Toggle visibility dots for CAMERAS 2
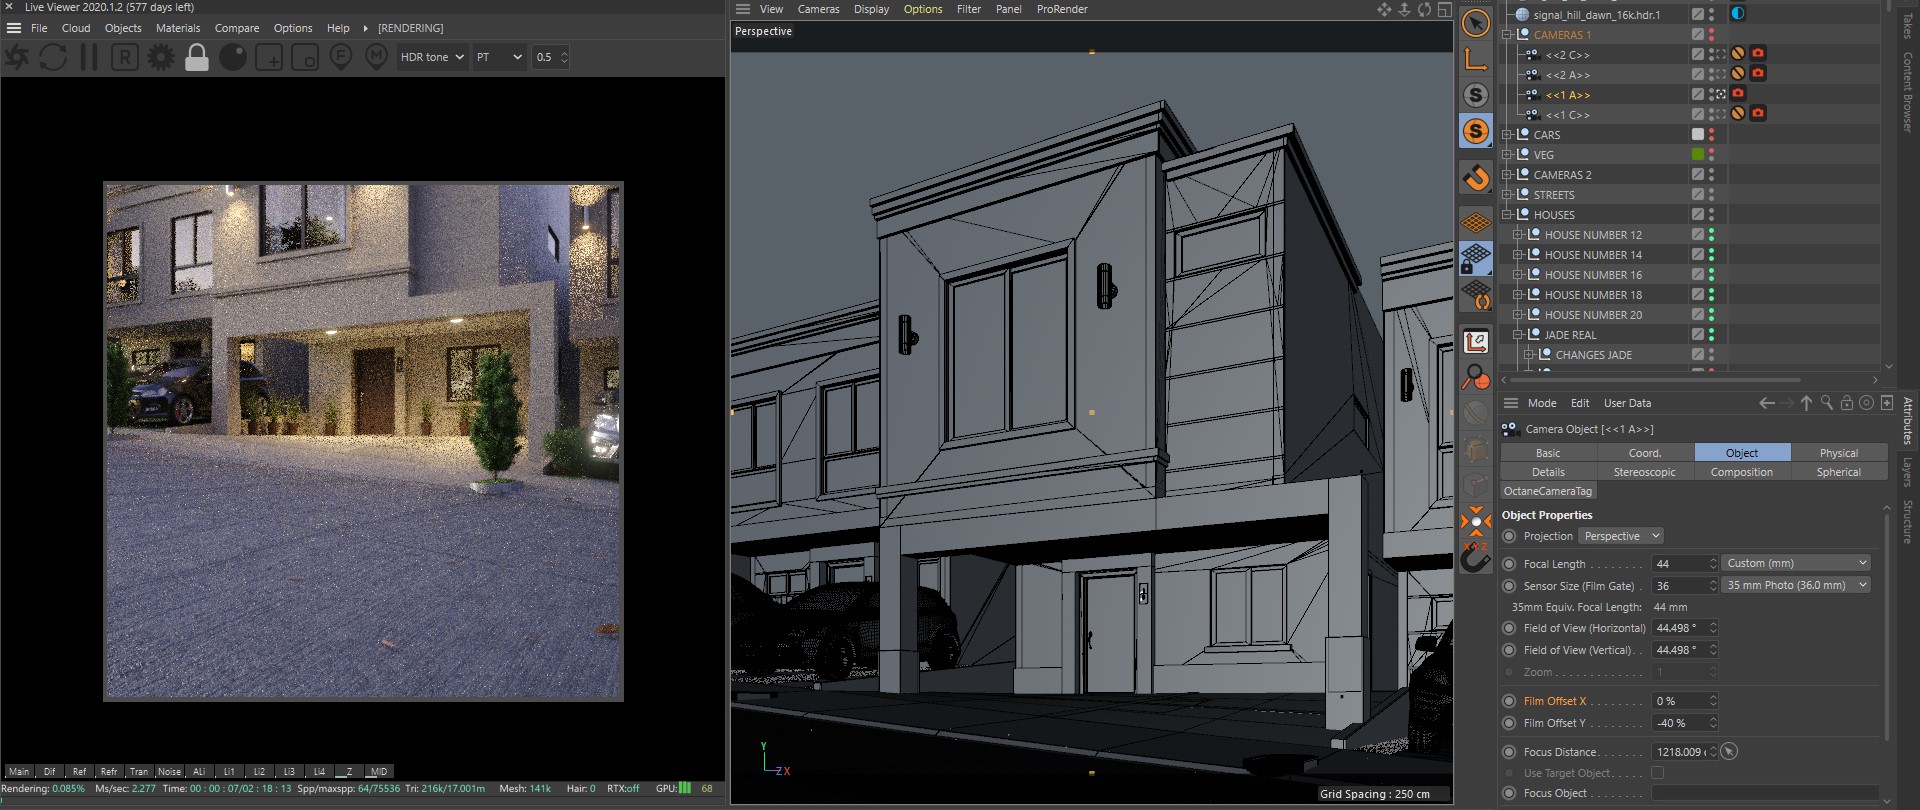Screen dimensions: 1920x810 (1711, 175)
